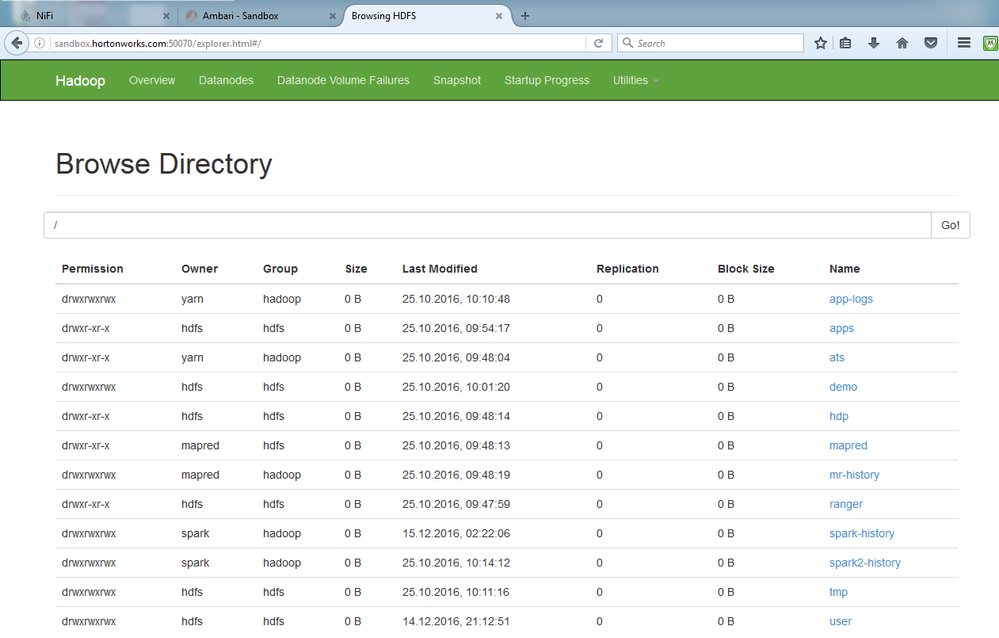999x638 pixels.
Task: Reload the page with the refresh icon
Action: click(x=598, y=43)
